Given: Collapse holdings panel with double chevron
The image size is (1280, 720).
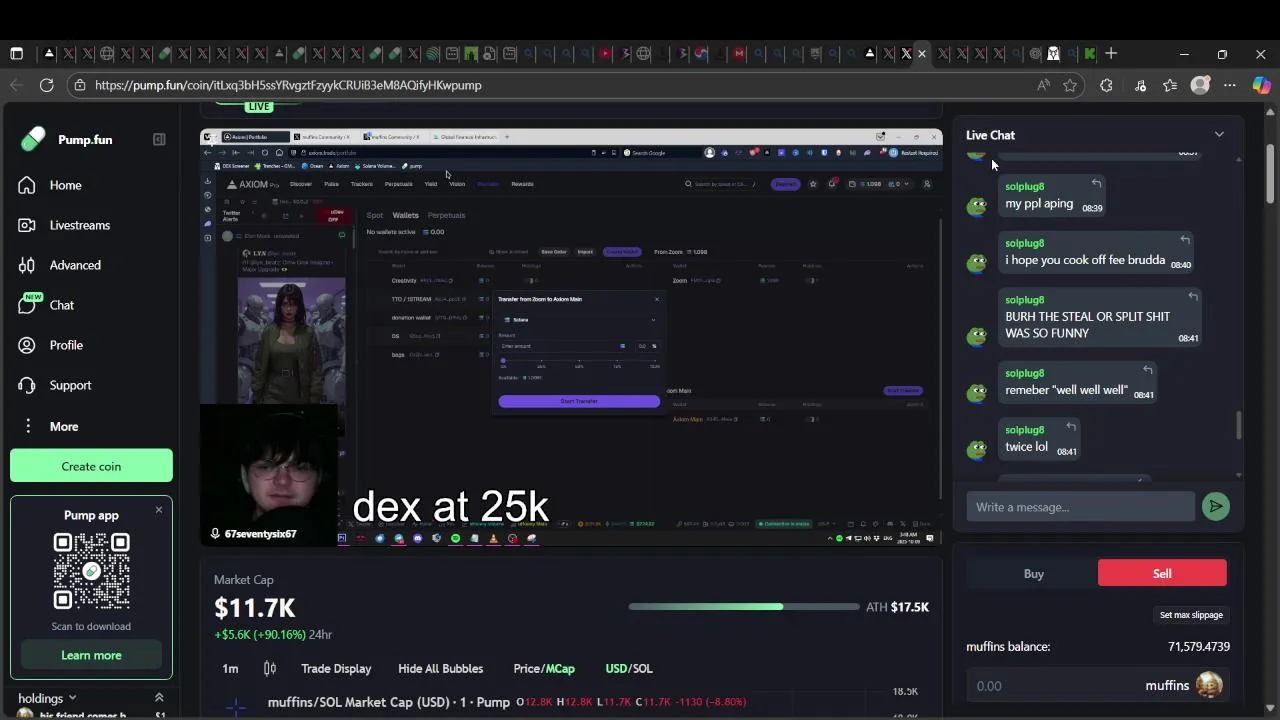Looking at the screenshot, I should click(158, 697).
